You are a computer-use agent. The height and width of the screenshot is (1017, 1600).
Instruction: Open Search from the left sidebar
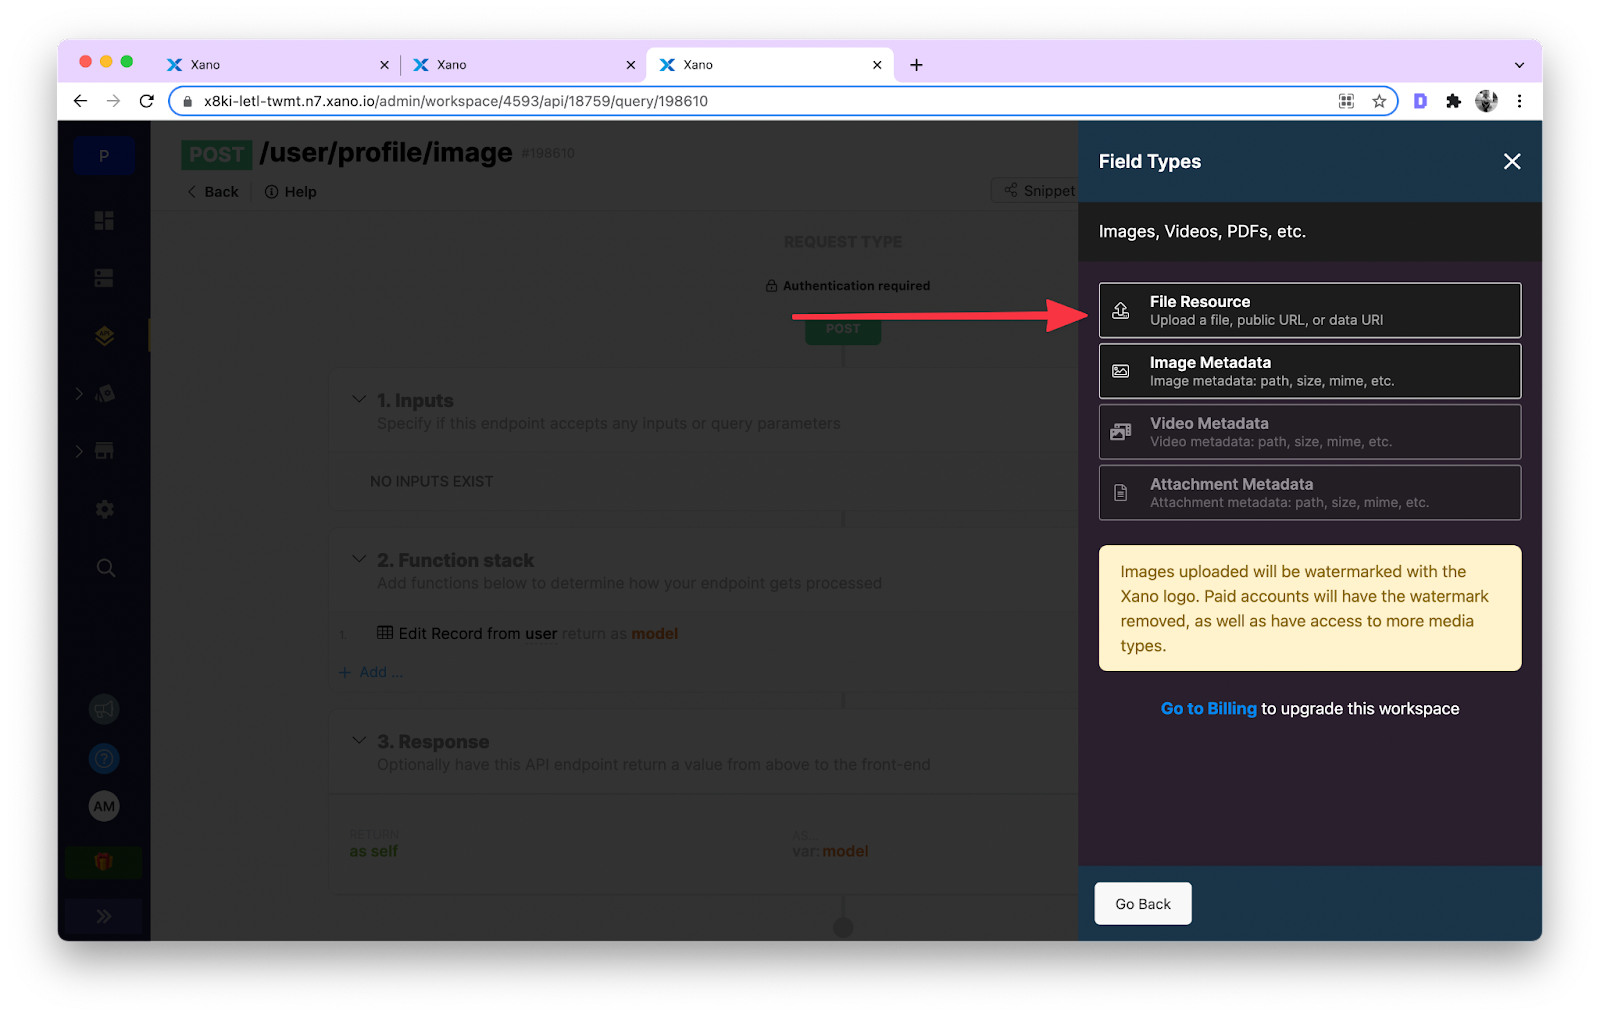[104, 567]
